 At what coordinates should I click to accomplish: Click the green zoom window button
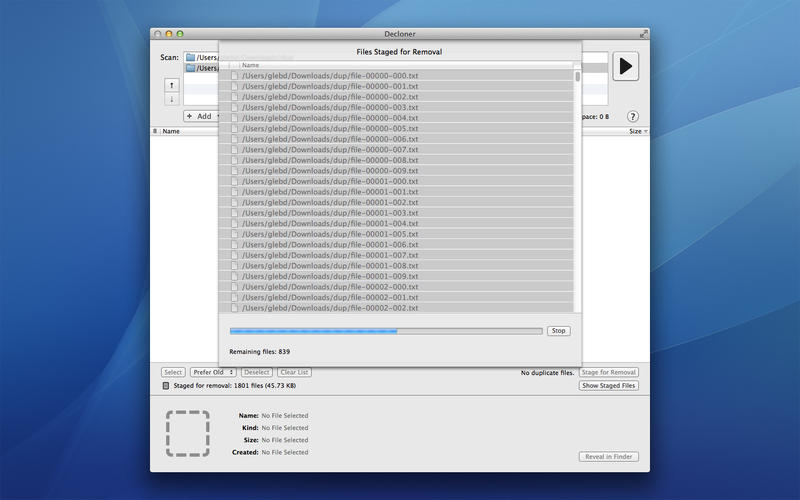click(180, 34)
